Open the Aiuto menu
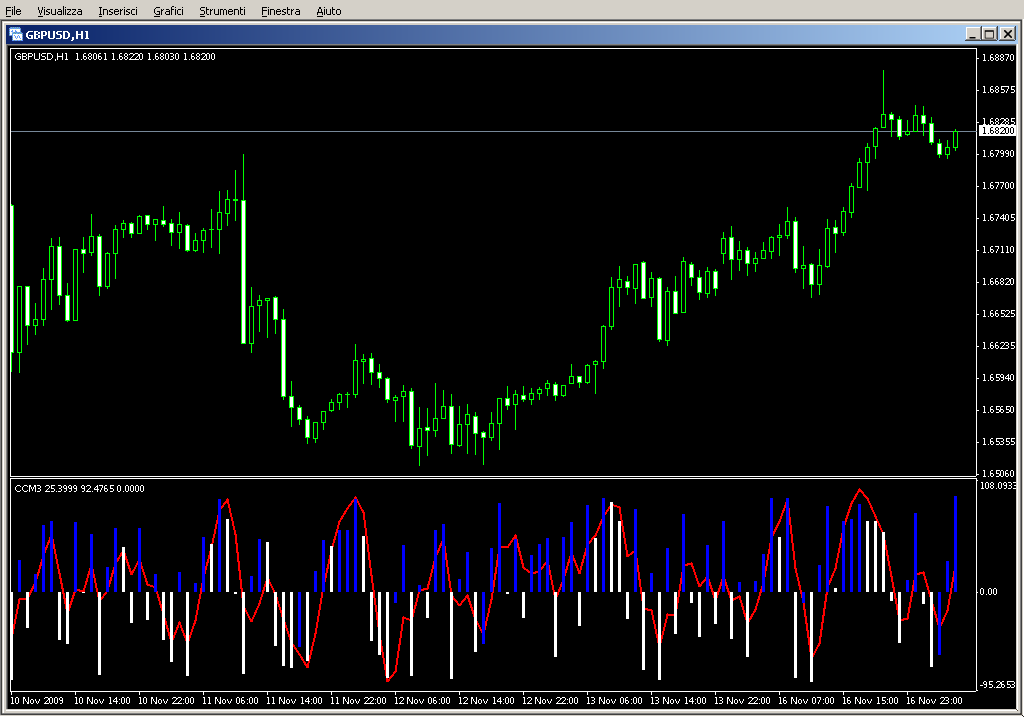The width and height of the screenshot is (1024, 717). [328, 11]
